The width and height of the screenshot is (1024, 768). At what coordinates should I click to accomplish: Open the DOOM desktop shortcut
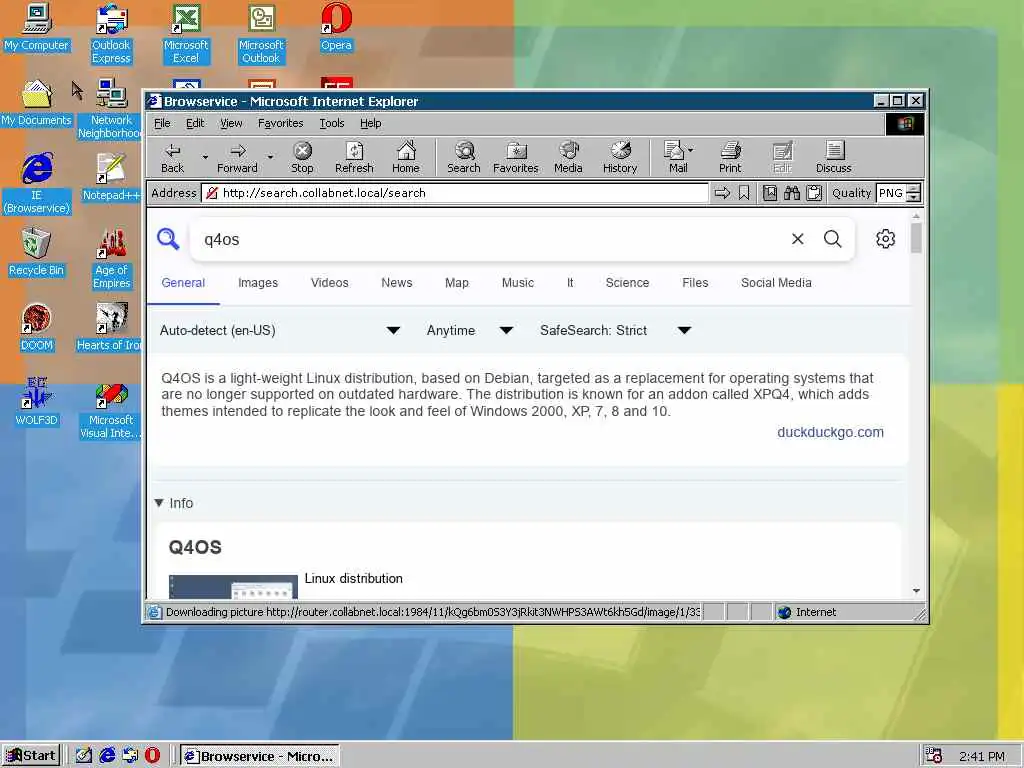coord(36,327)
